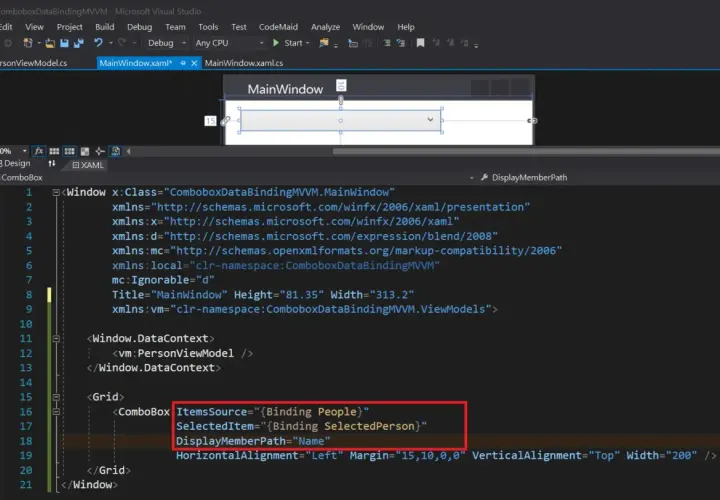This screenshot has height=500, width=720.
Task: Switch to the Design pane tab
Action: click(x=16, y=163)
